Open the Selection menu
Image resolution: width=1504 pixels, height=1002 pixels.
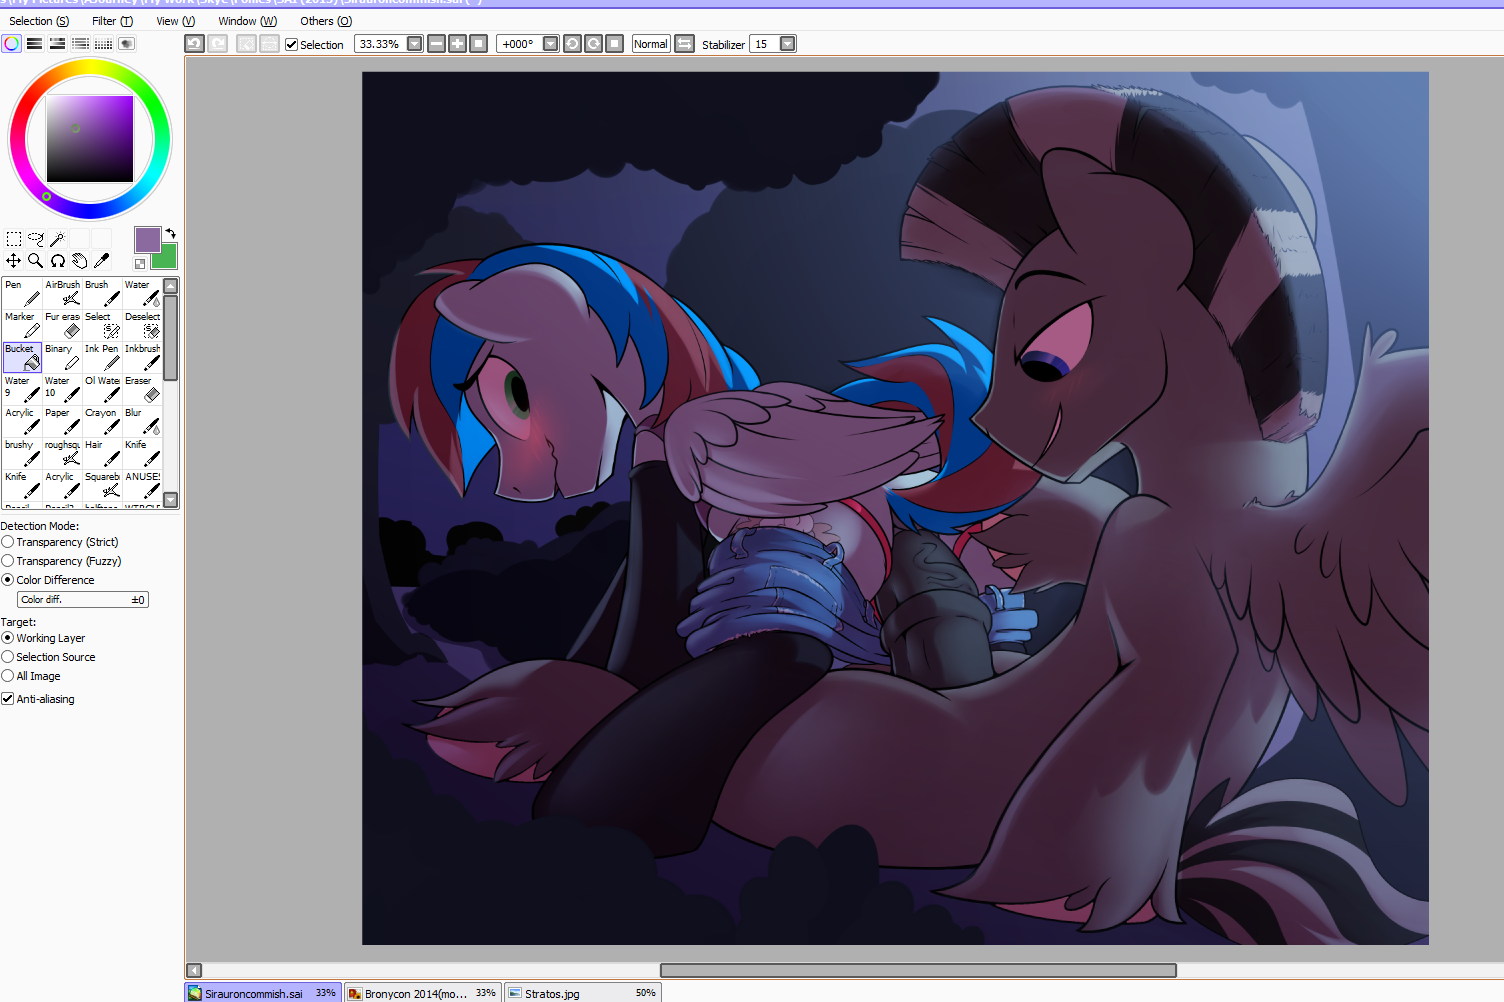point(39,21)
